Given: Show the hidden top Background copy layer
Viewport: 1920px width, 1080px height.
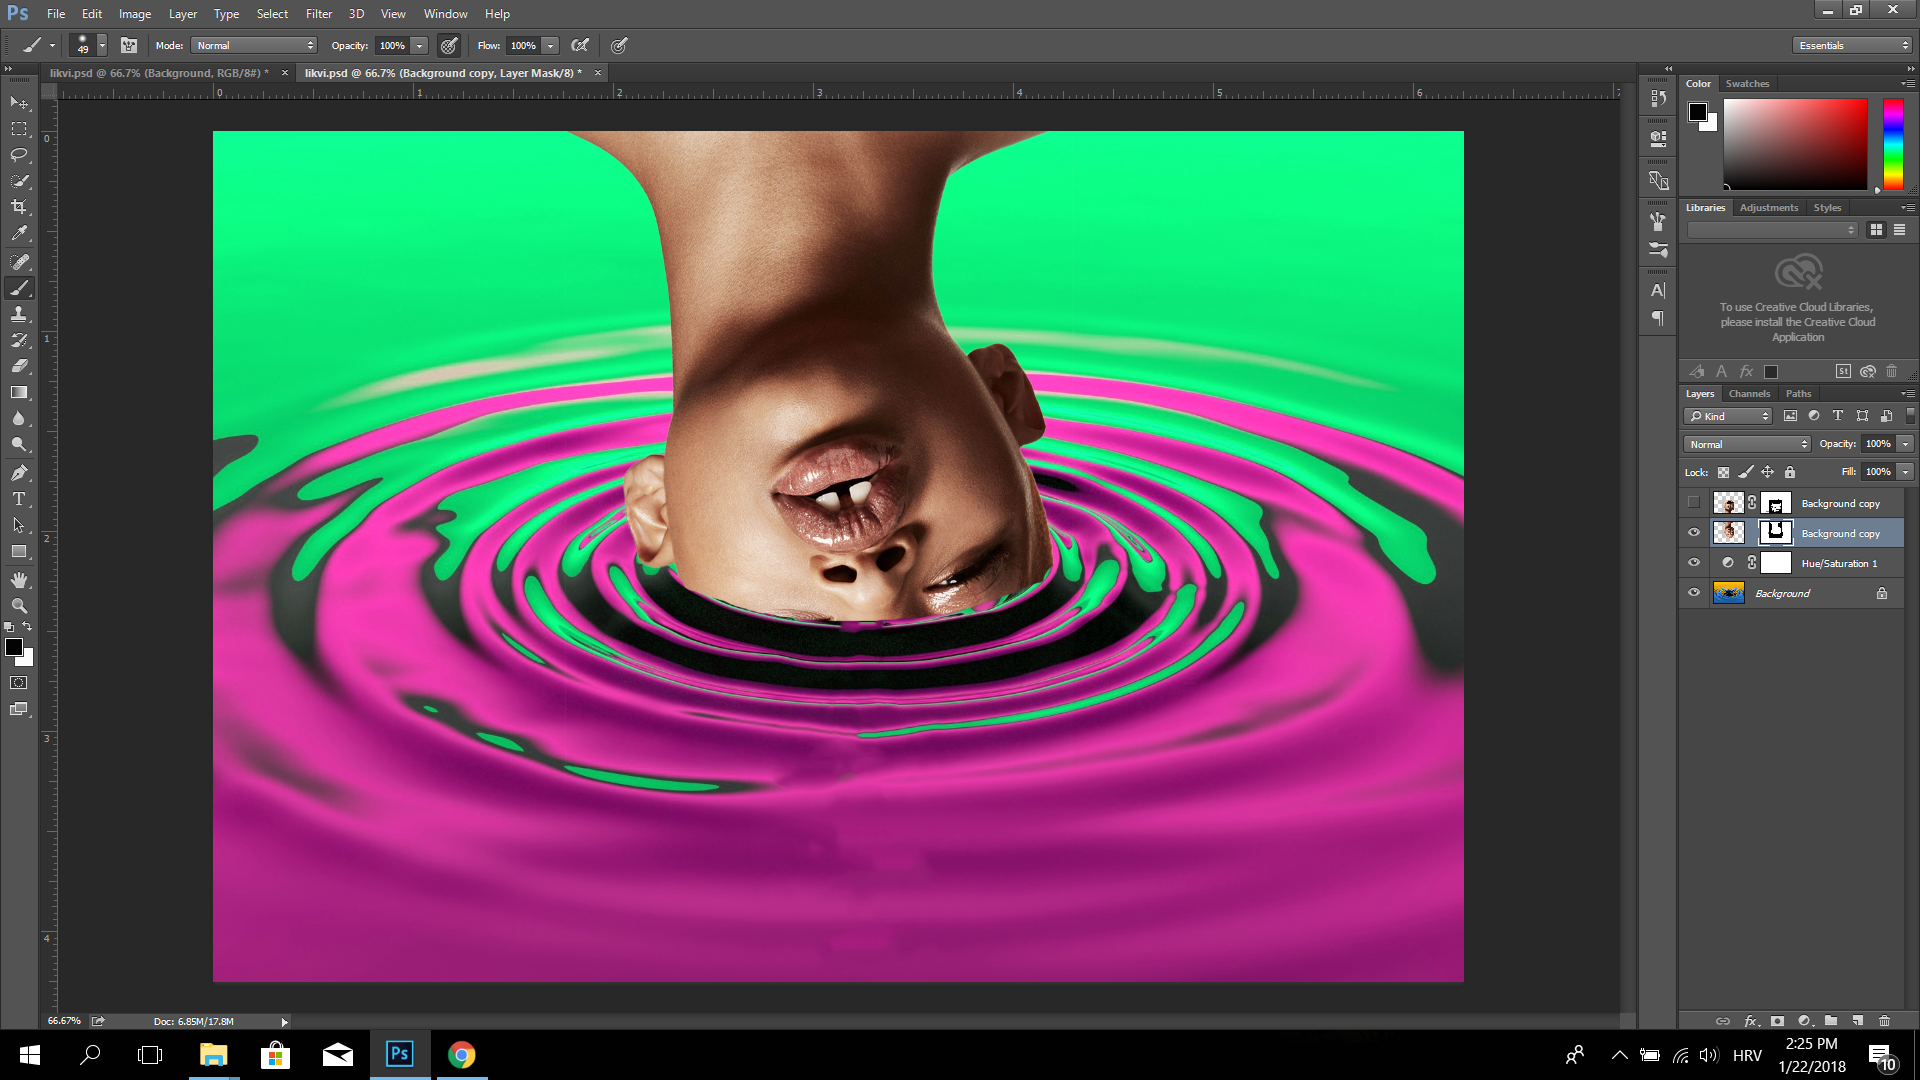Looking at the screenshot, I should pos(1693,503).
